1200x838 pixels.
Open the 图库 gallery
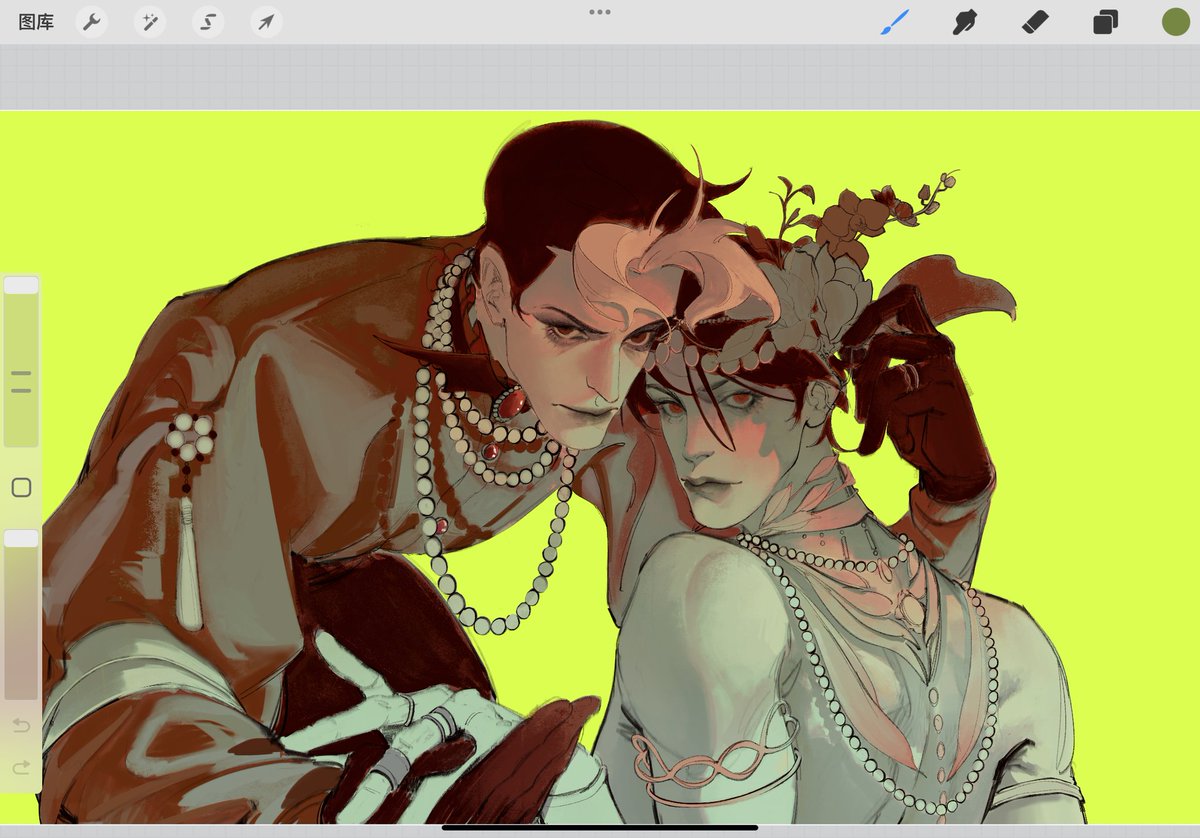[36, 22]
